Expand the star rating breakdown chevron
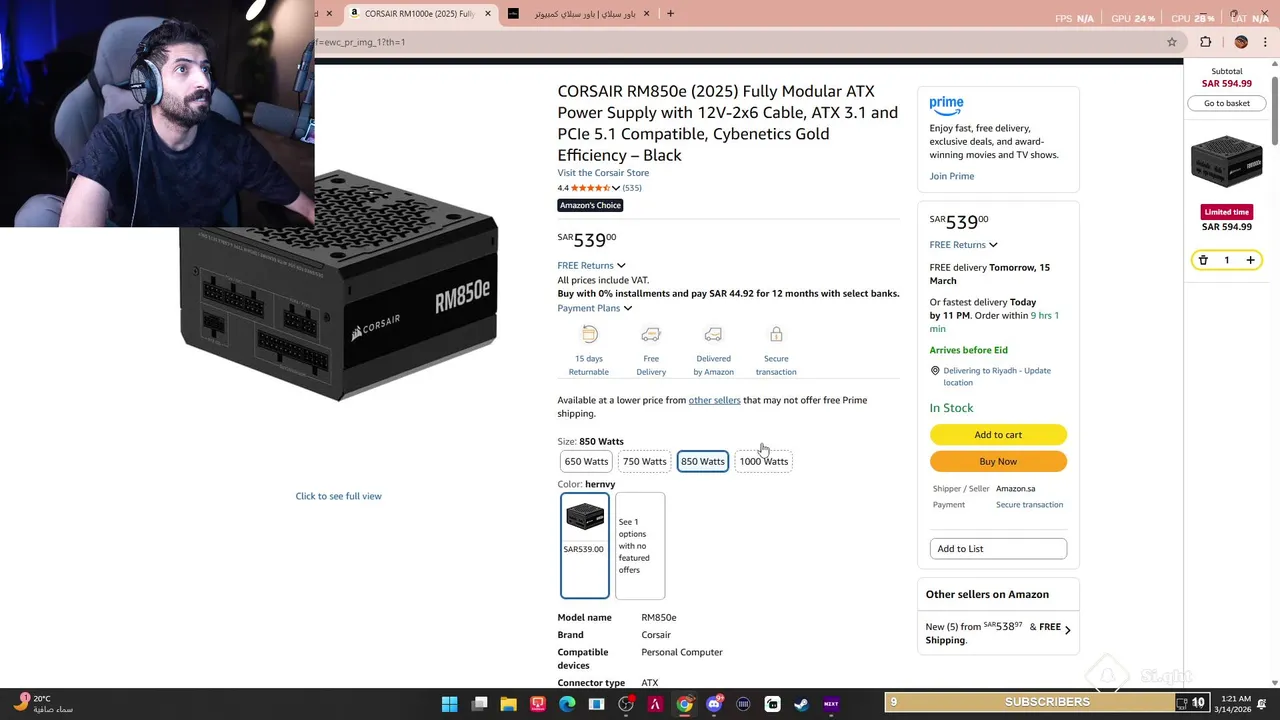 [x=616, y=188]
